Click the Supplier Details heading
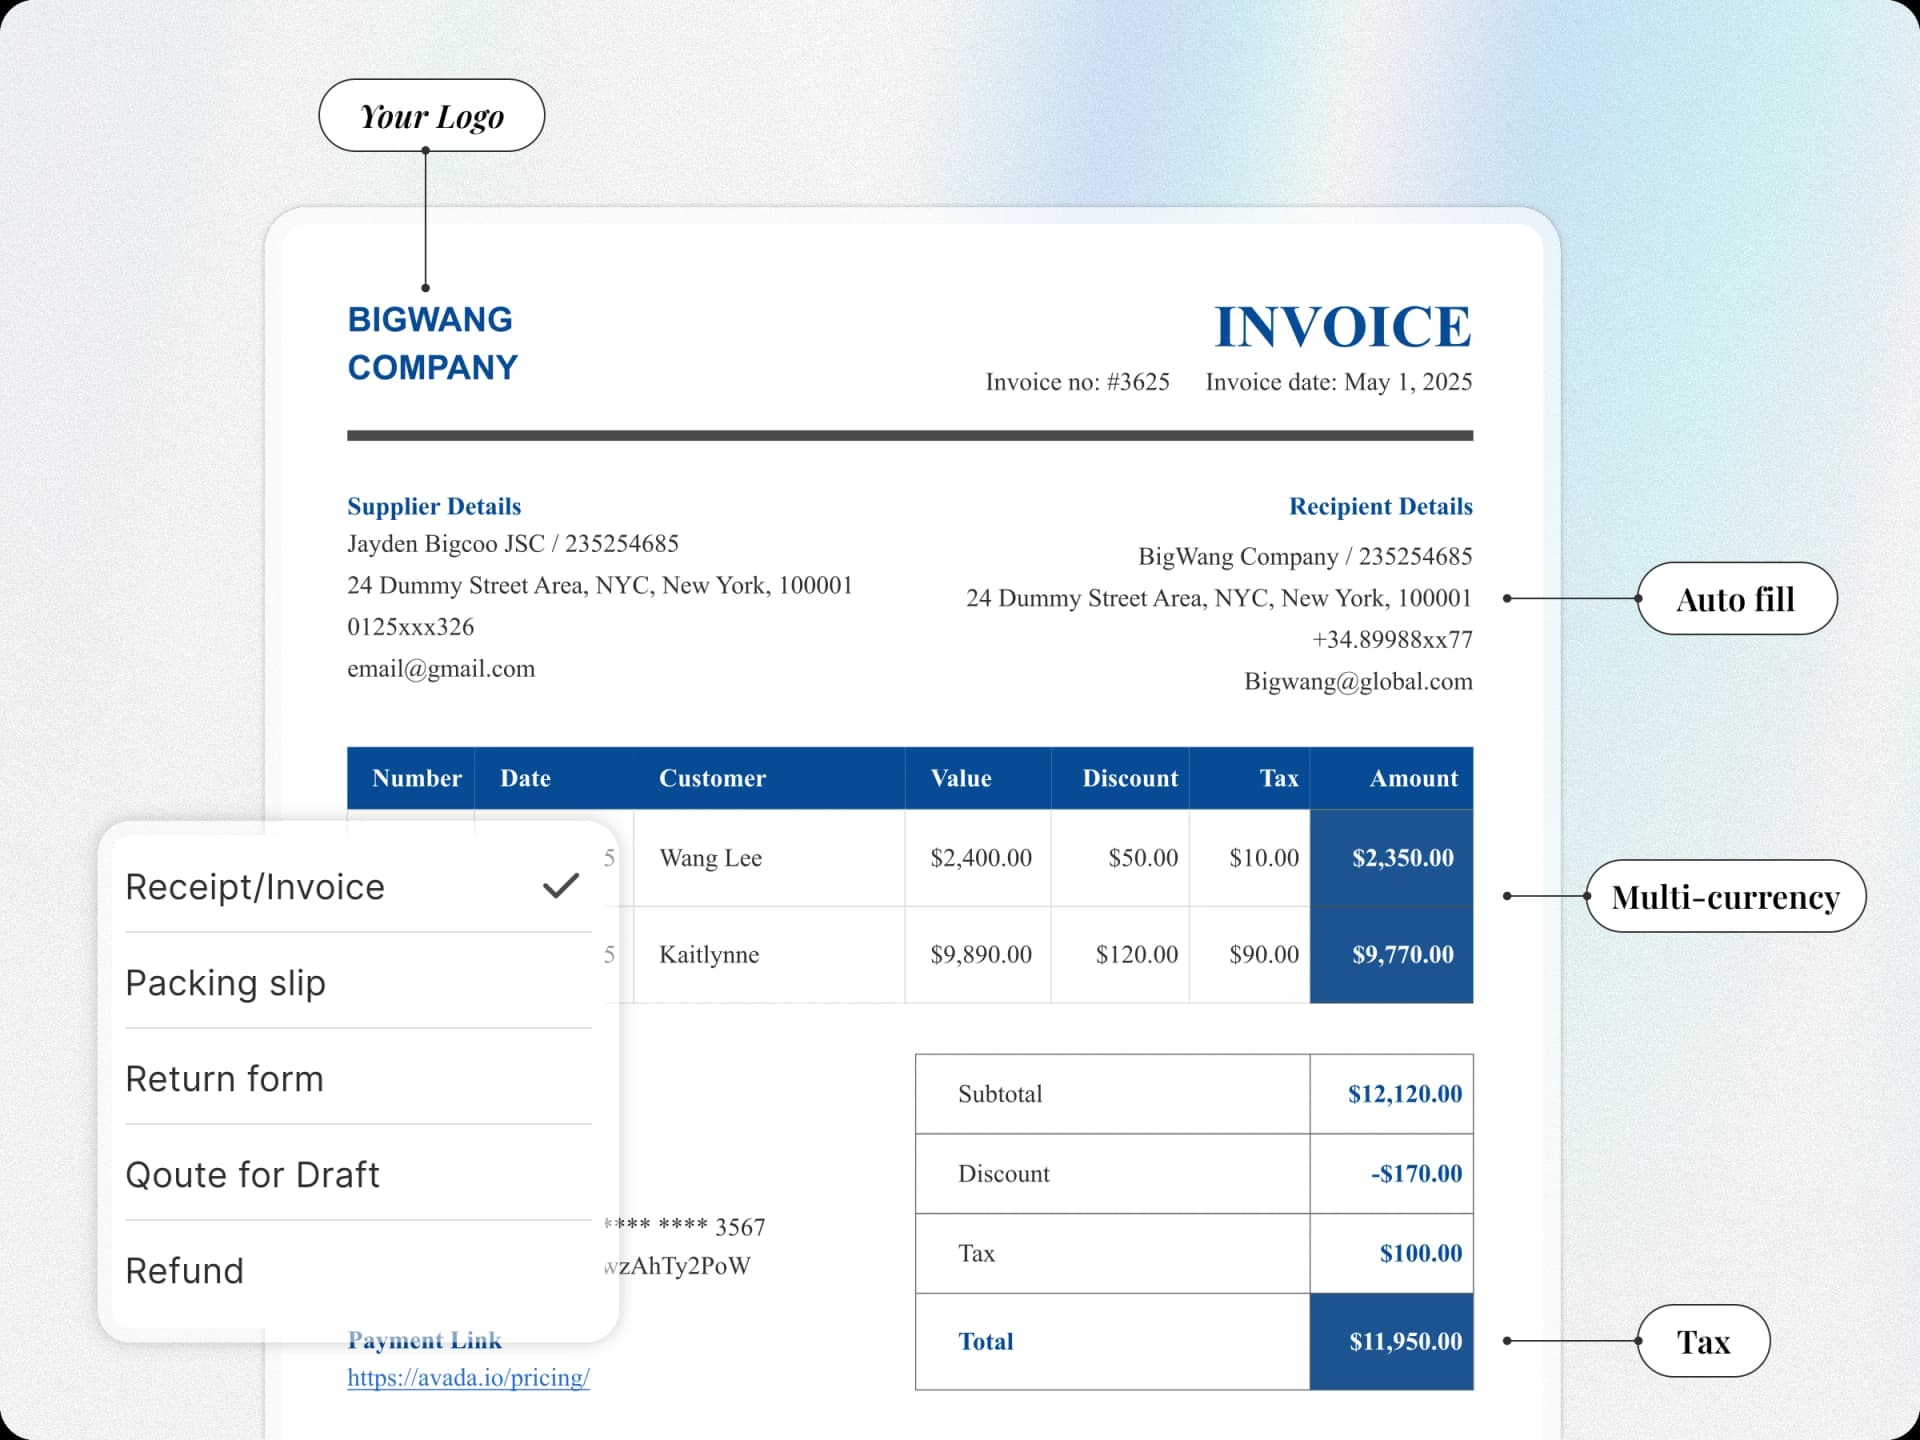1920x1440 pixels. pyautogui.click(x=434, y=506)
